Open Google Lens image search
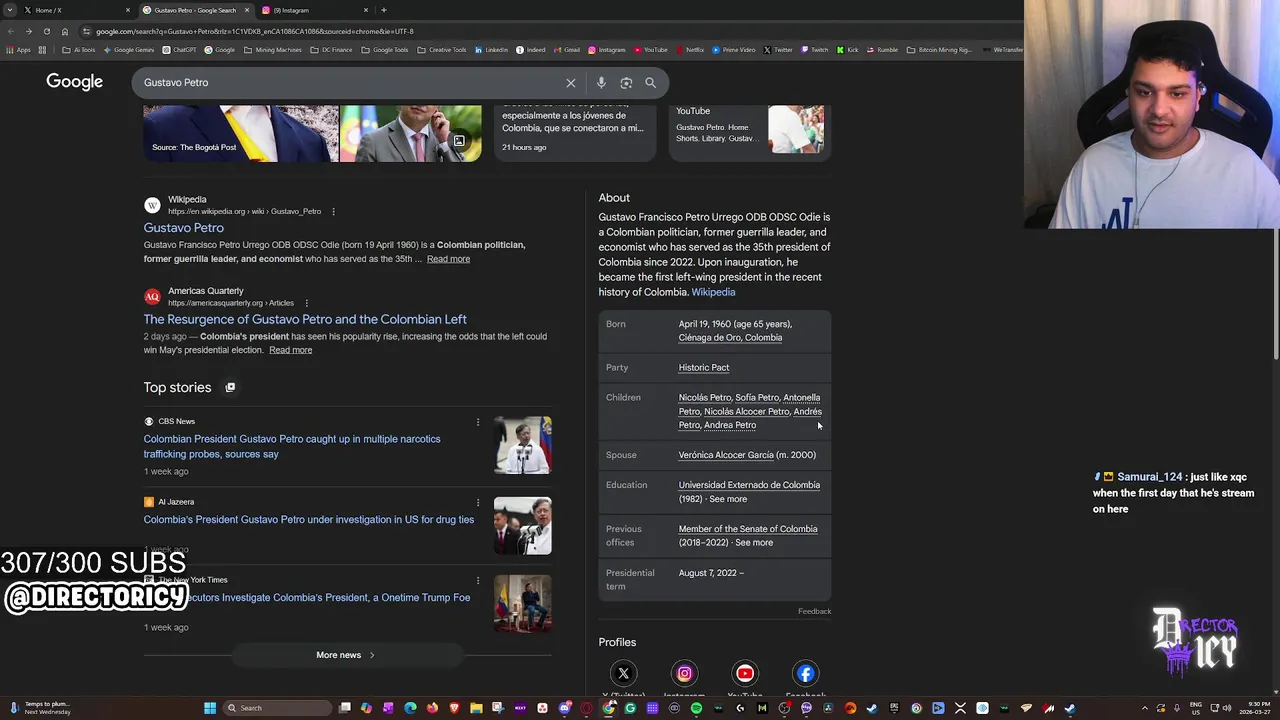This screenshot has width=1280, height=720. (626, 83)
